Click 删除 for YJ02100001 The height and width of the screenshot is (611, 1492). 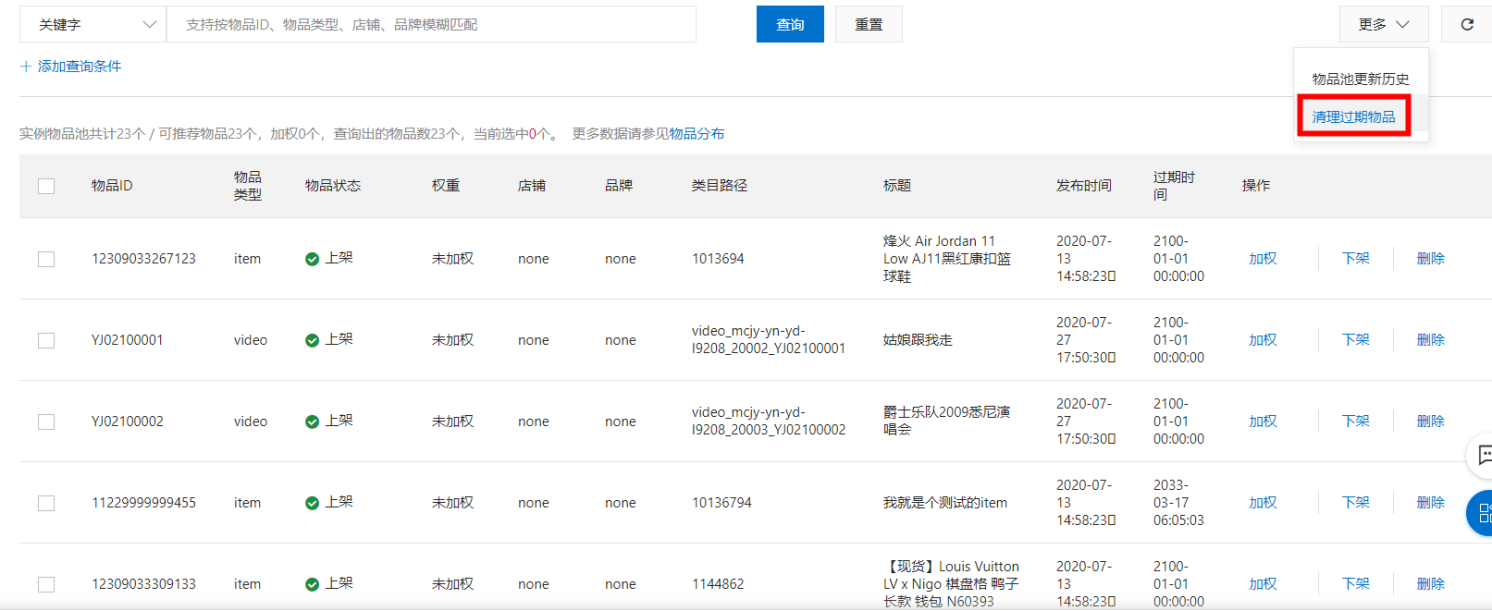tap(1431, 340)
